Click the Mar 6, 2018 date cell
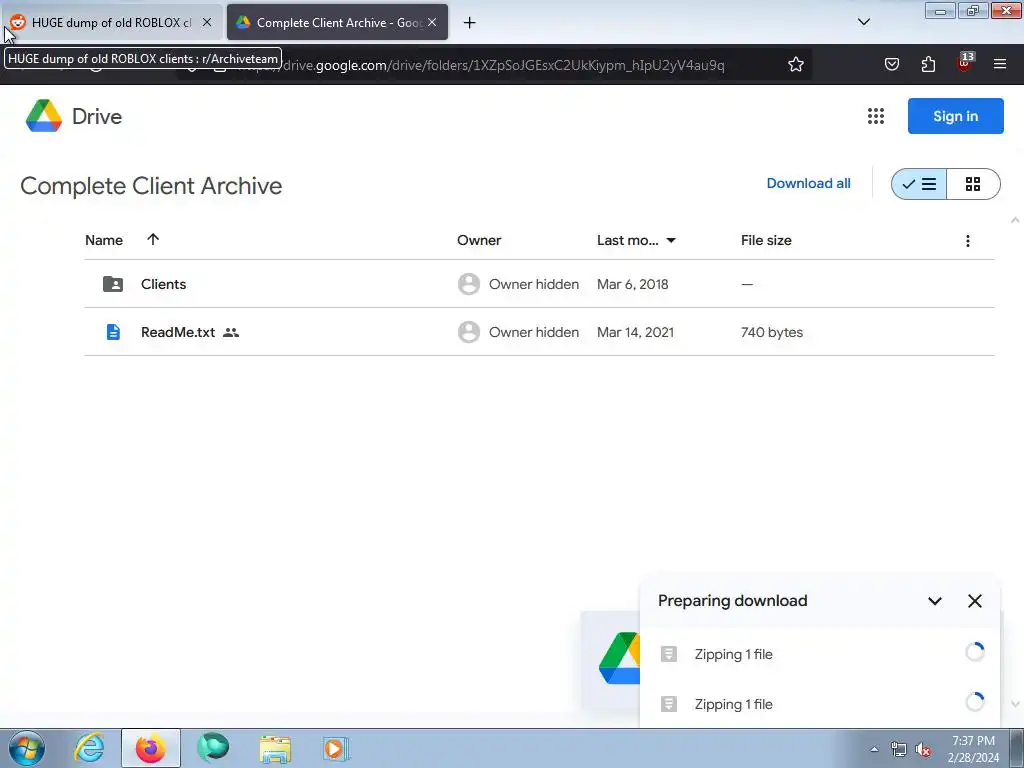 coord(632,284)
